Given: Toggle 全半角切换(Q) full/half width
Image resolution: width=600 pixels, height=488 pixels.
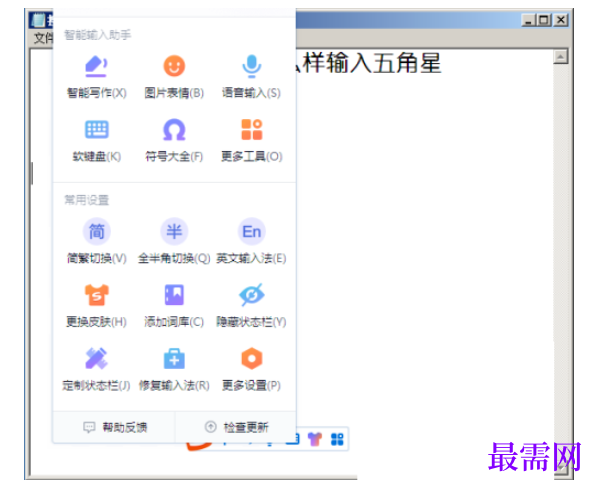Looking at the screenshot, I should [174, 242].
